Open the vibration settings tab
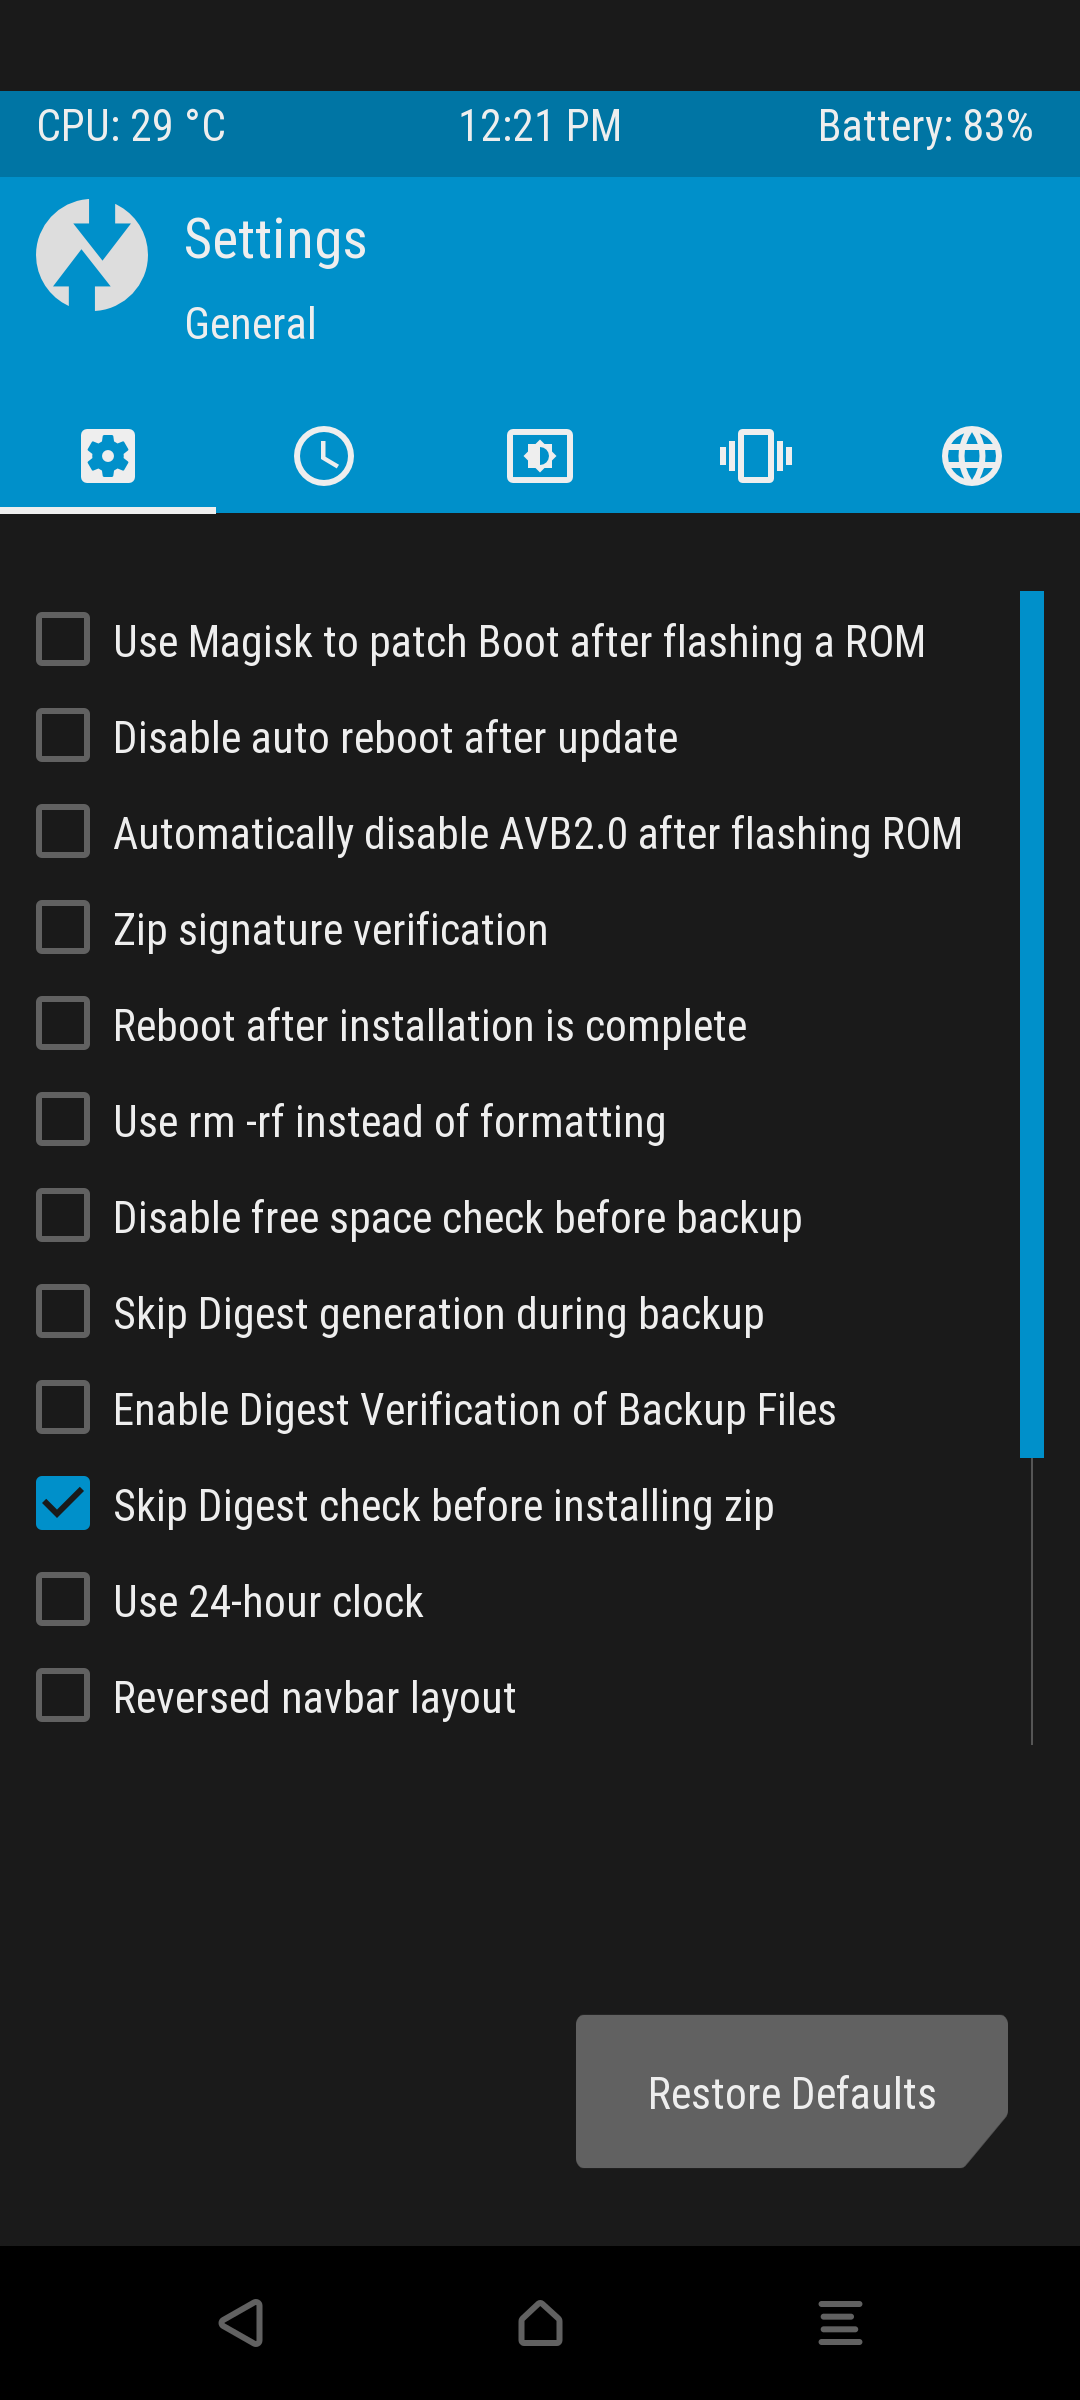The height and width of the screenshot is (2400, 1080). [x=756, y=457]
